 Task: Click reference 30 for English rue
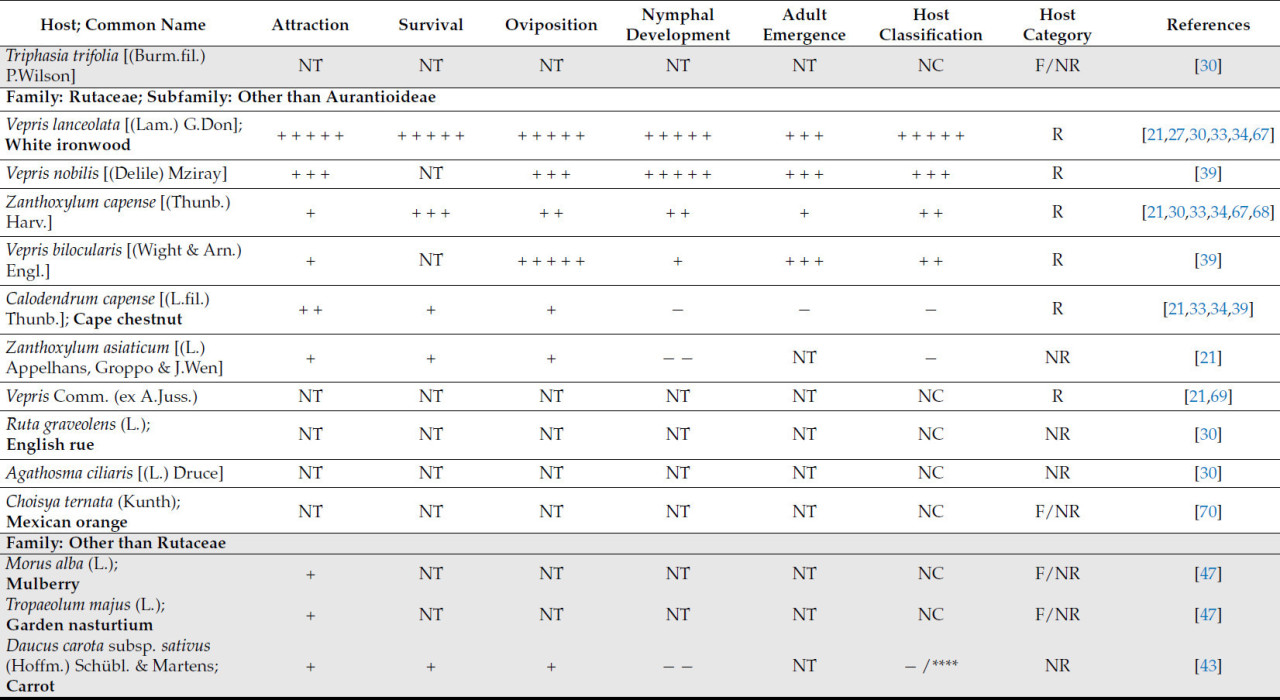tap(1208, 435)
